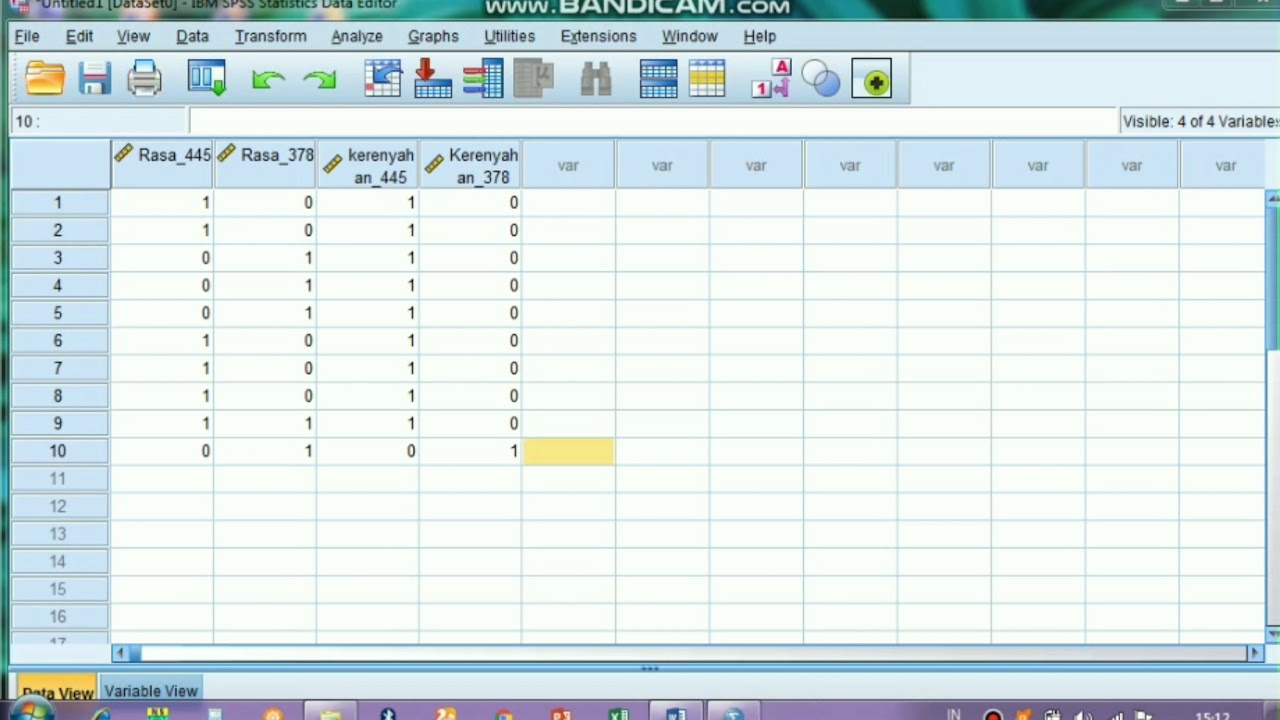1280x720 pixels.
Task: Recall recently used dialogs toolbar icon
Action: coord(207,79)
